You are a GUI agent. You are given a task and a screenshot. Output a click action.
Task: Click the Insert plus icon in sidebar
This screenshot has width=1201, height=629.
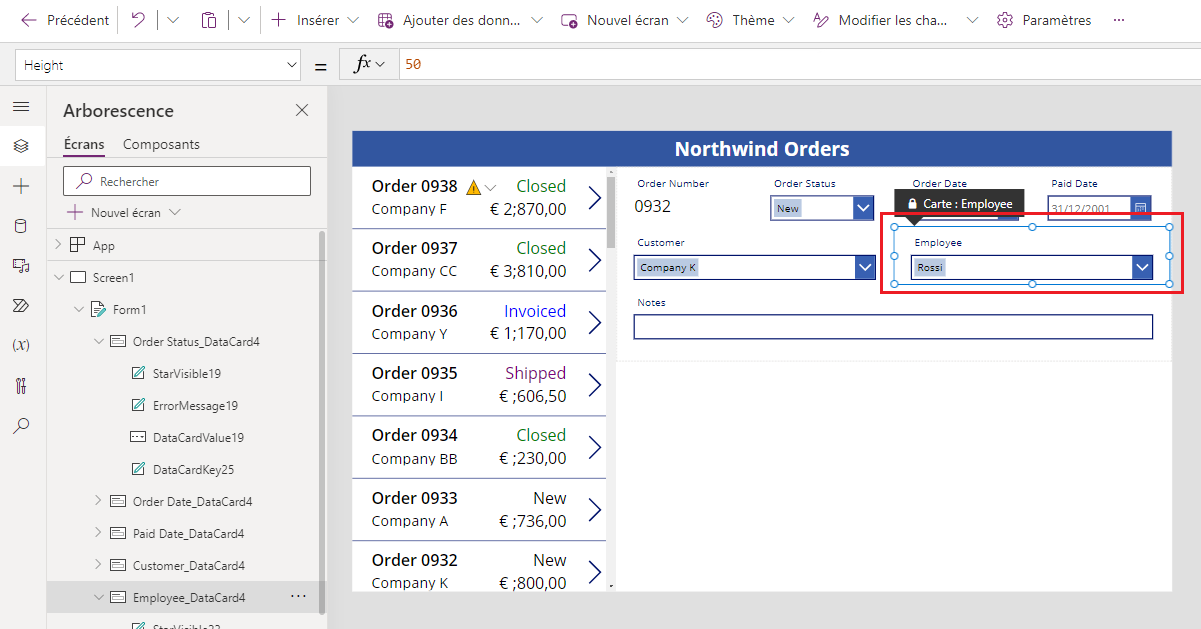pyautogui.click(x=21, y=186)
